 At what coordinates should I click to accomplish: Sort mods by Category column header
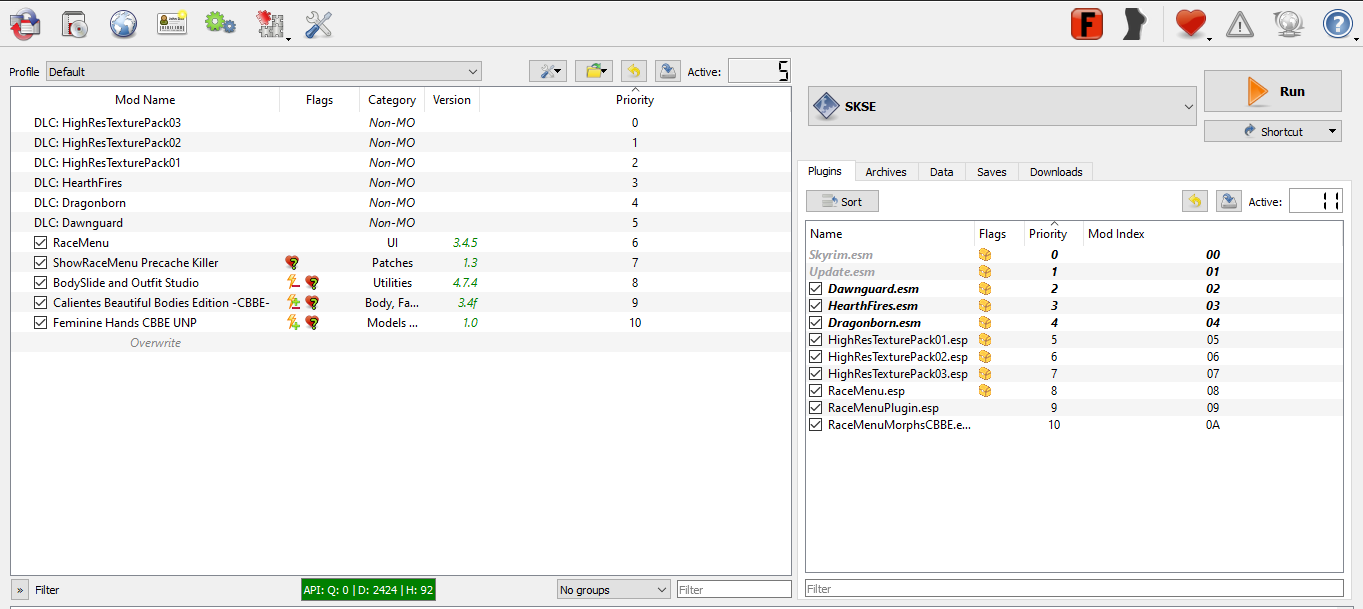coord(392,100)
